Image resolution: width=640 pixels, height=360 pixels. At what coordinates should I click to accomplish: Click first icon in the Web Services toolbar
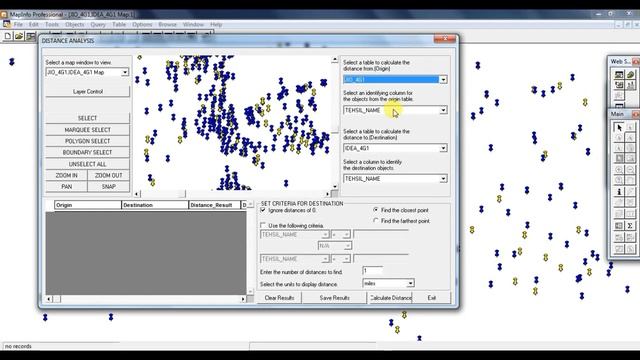pyautogui.click(x=619, y=75)
